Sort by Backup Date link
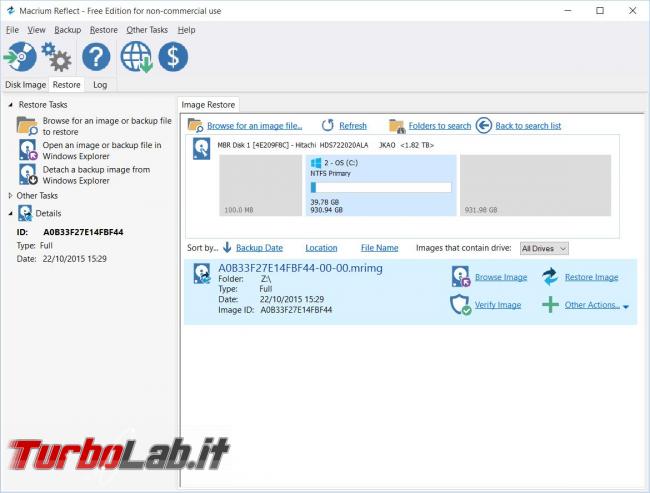This screenshot has height=493, width=650. [x=260, y=248]
